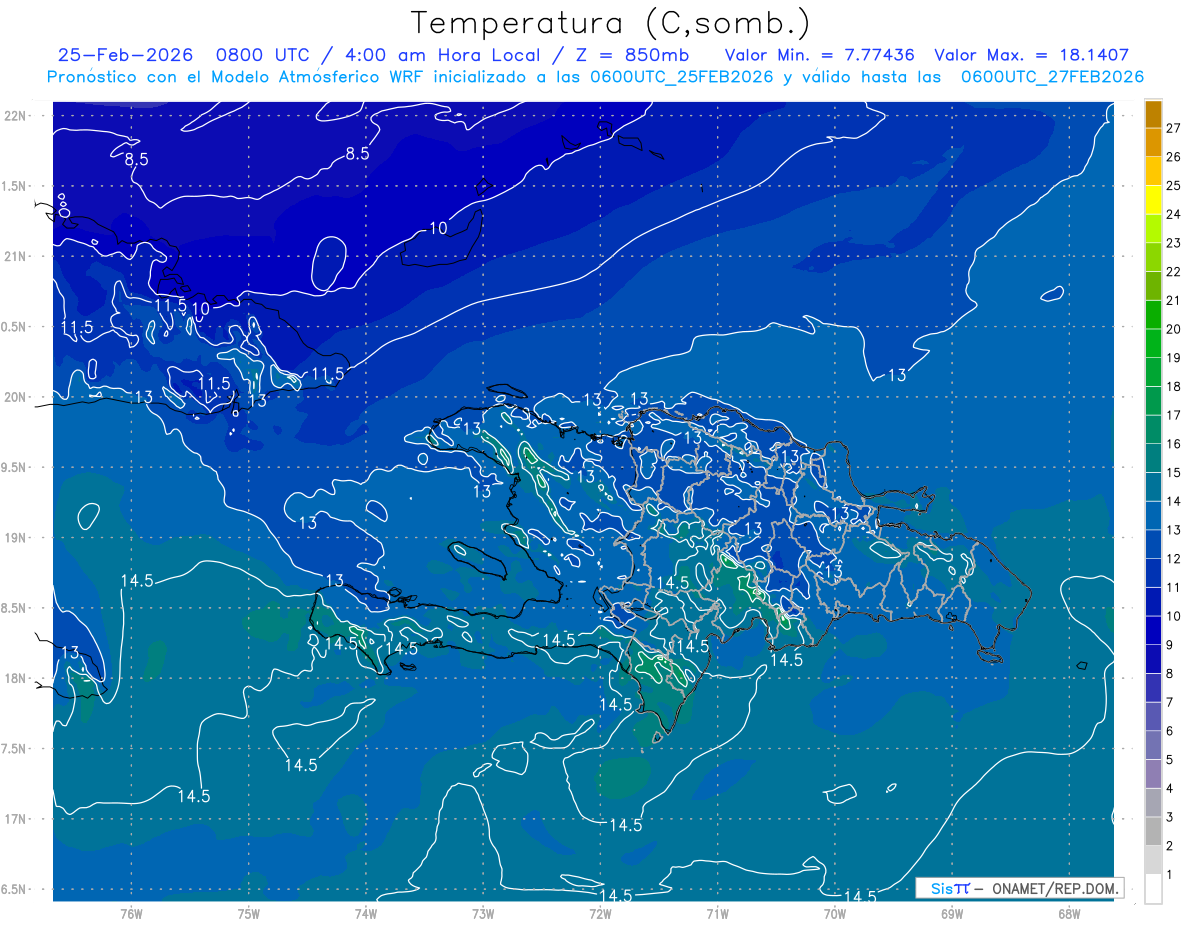This screenshot has height=927, width=1200.
Task: Click the '17N' latitude axis label
Action: click(16, 819)
